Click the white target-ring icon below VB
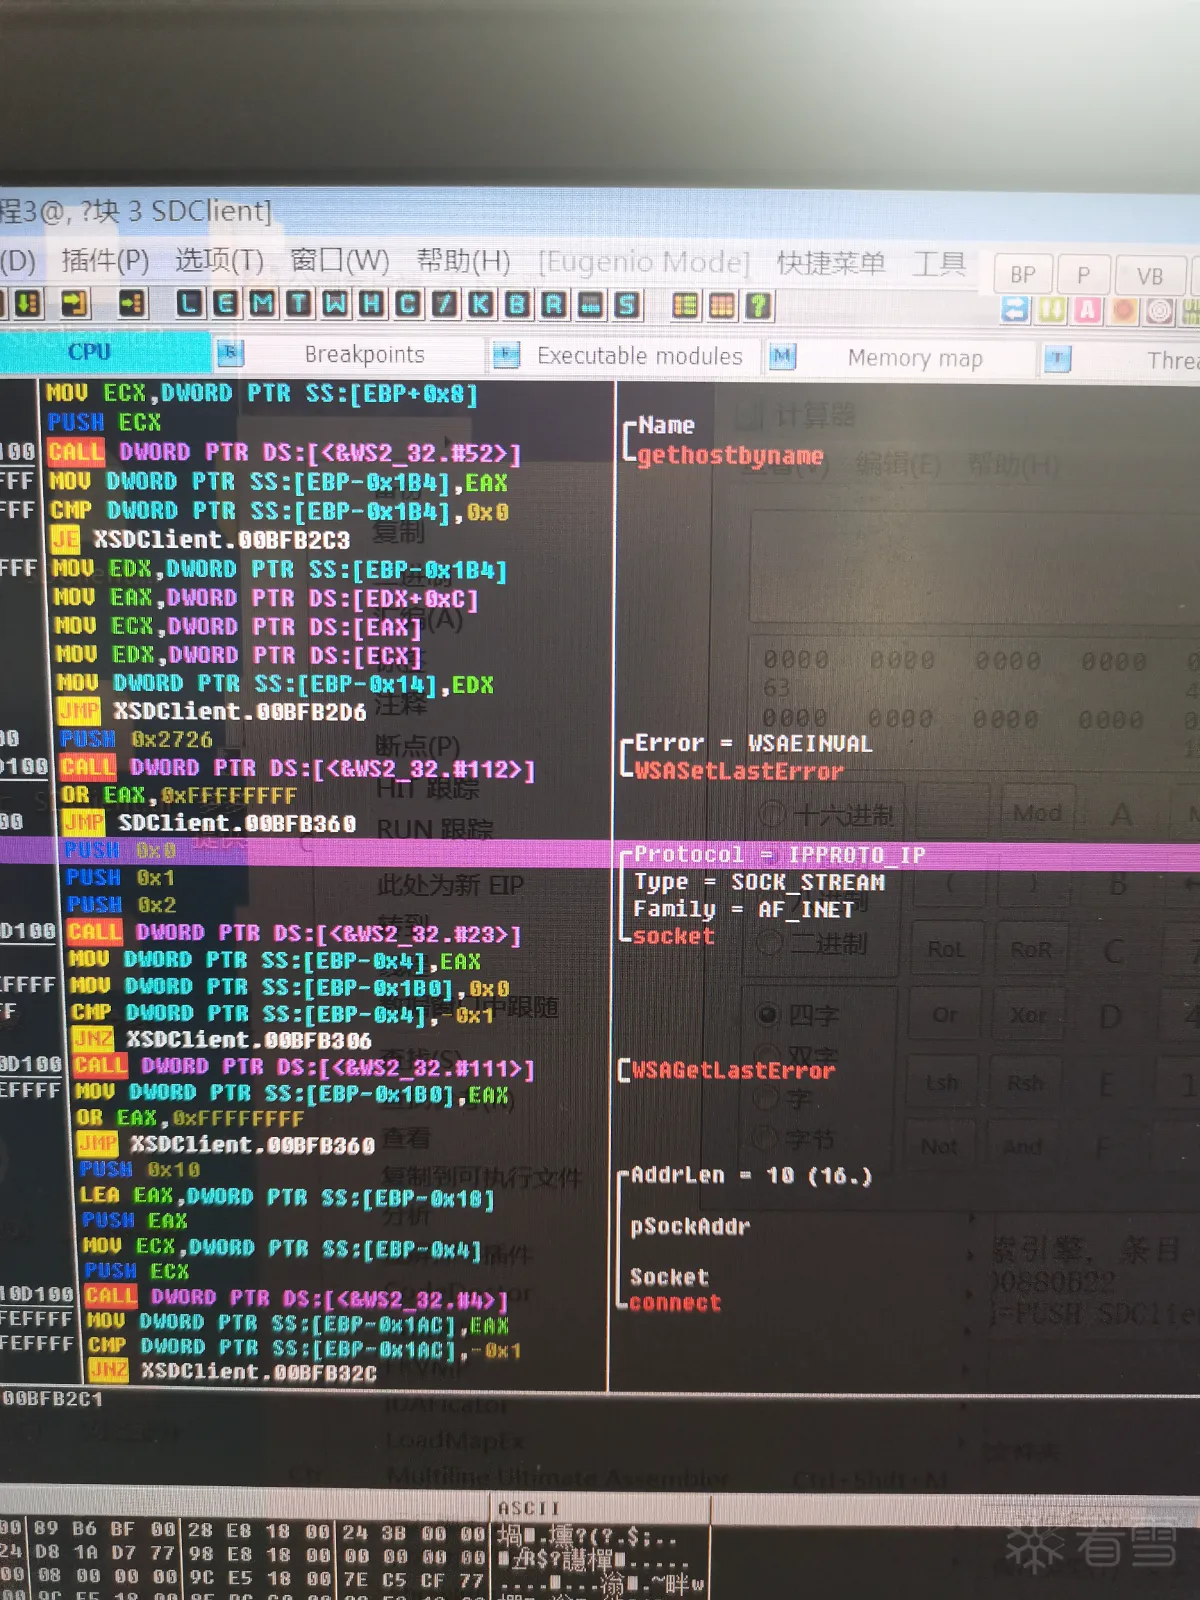 (1160, 312)
